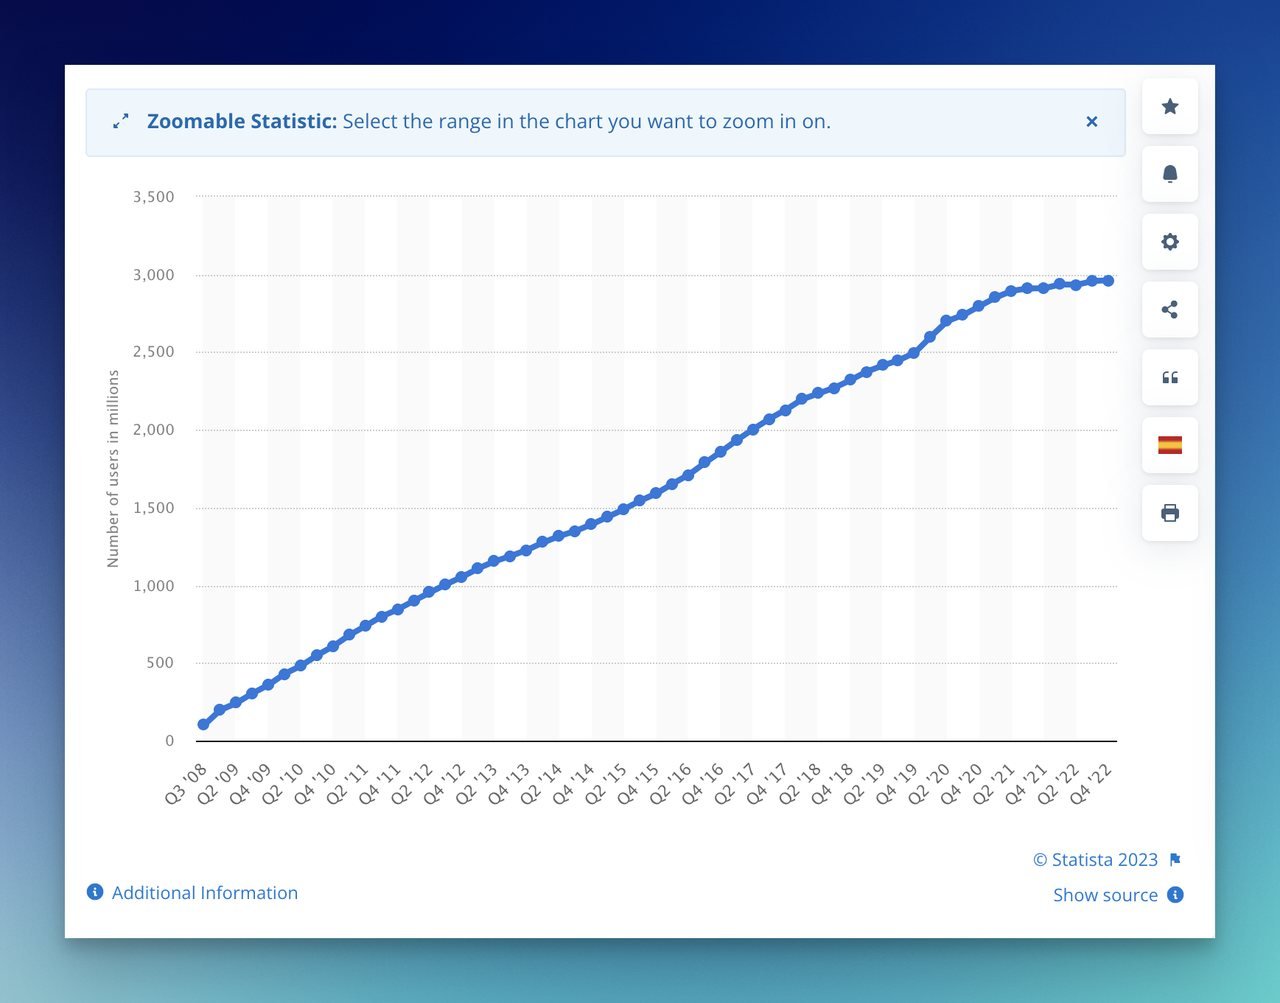
Task: Open the gear settings icon
Action: point(1170,242)
